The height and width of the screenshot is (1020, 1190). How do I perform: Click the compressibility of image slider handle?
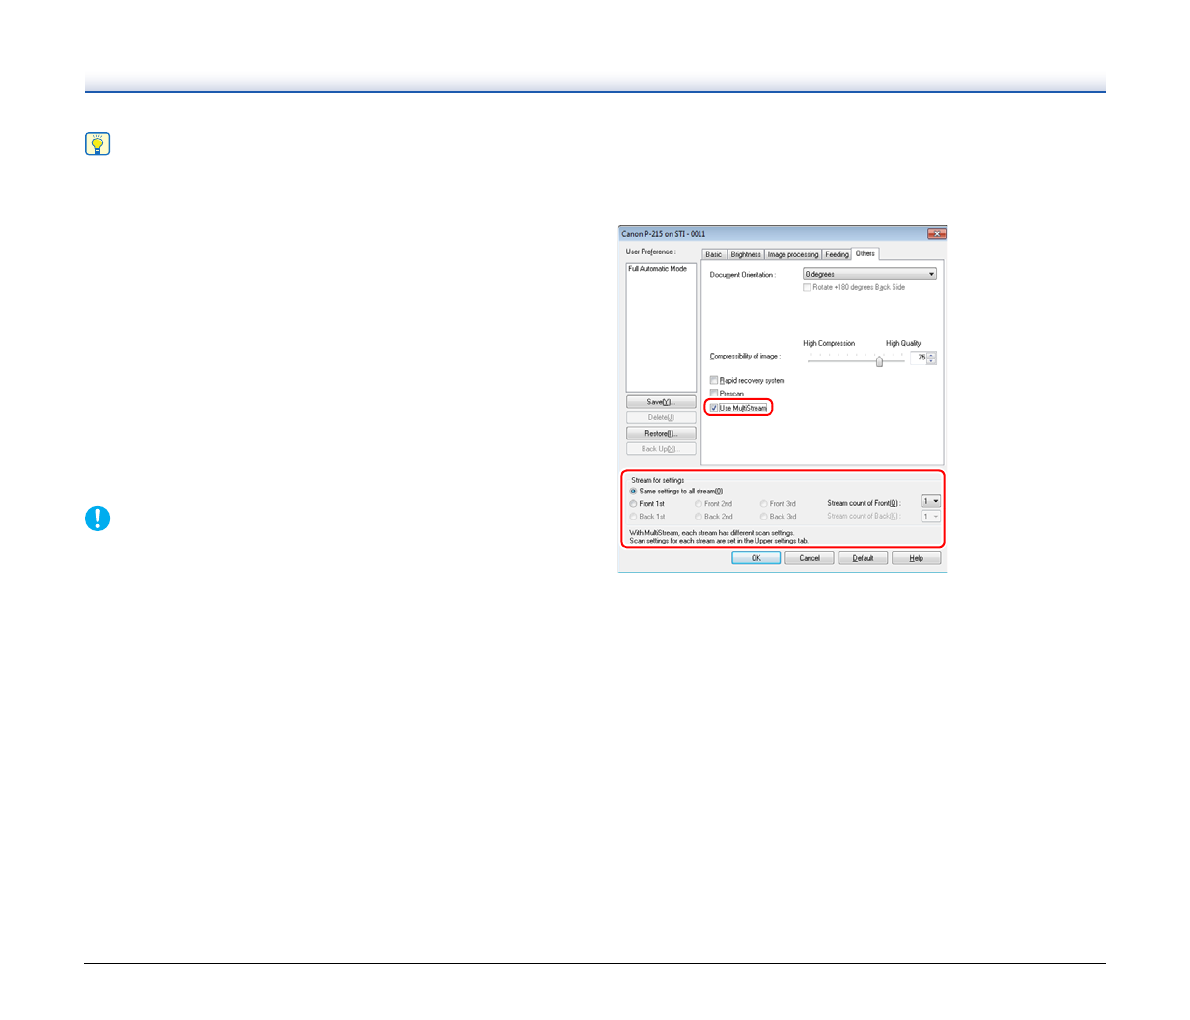click(879, 361)
